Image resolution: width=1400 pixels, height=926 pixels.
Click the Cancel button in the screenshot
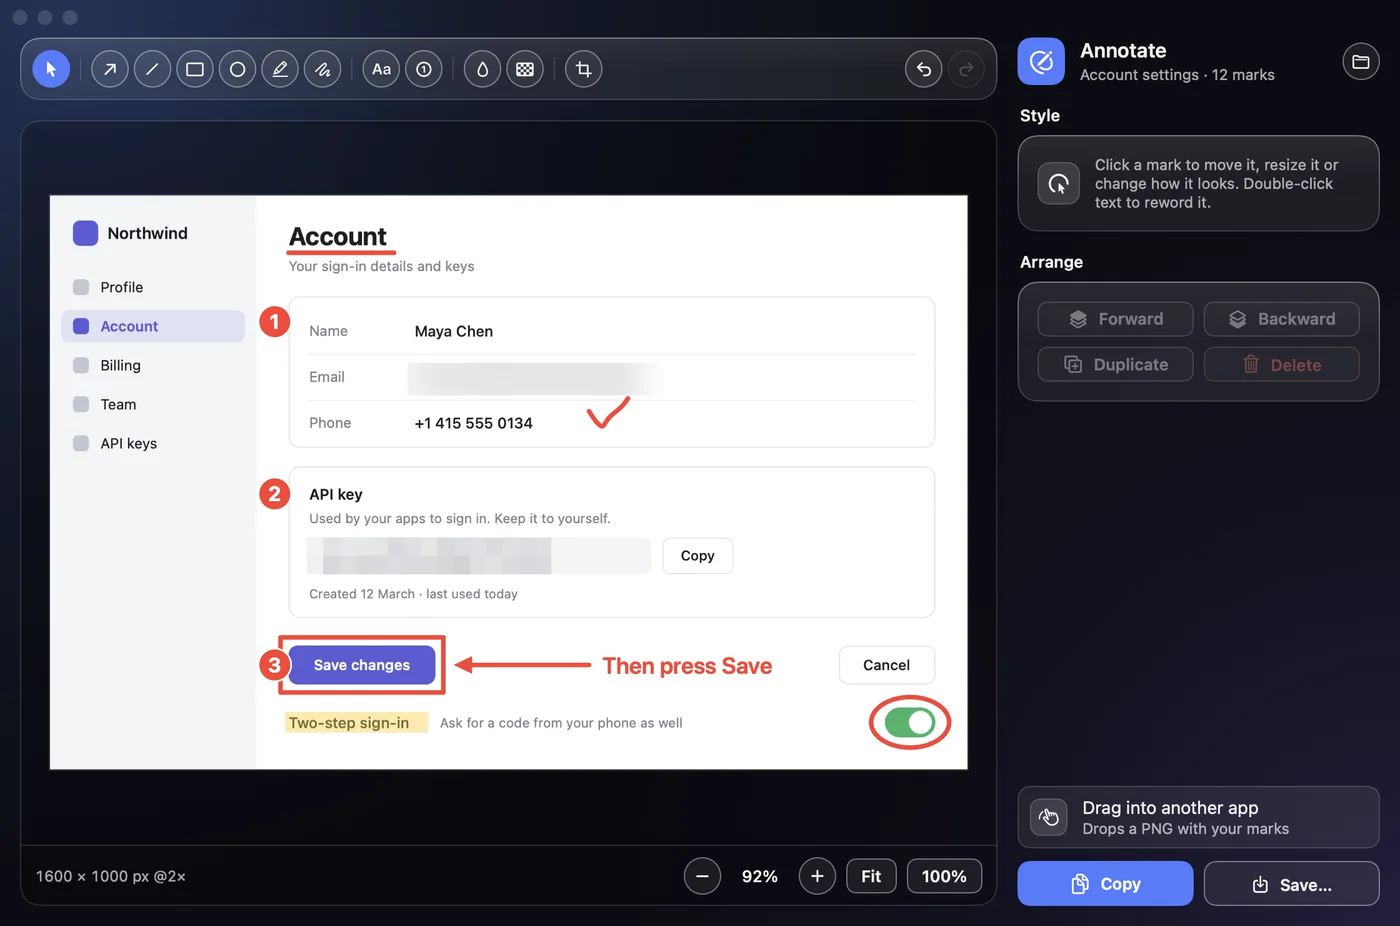pyautogui.click(x=887, y=665)
